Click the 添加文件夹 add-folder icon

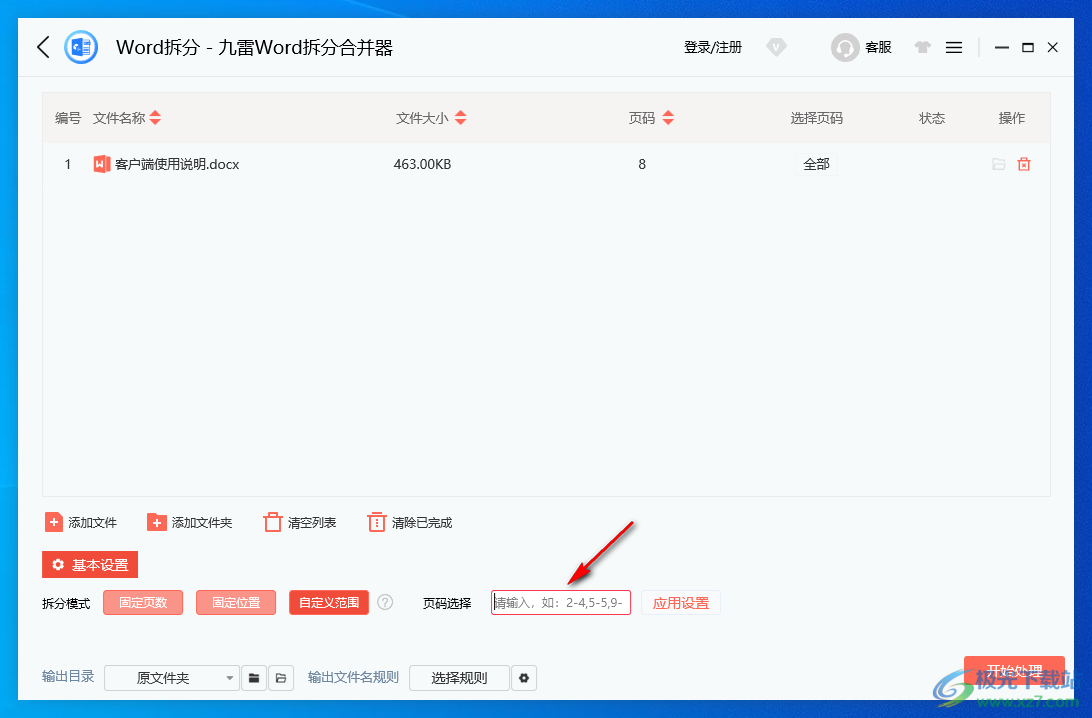click(157, 521)
